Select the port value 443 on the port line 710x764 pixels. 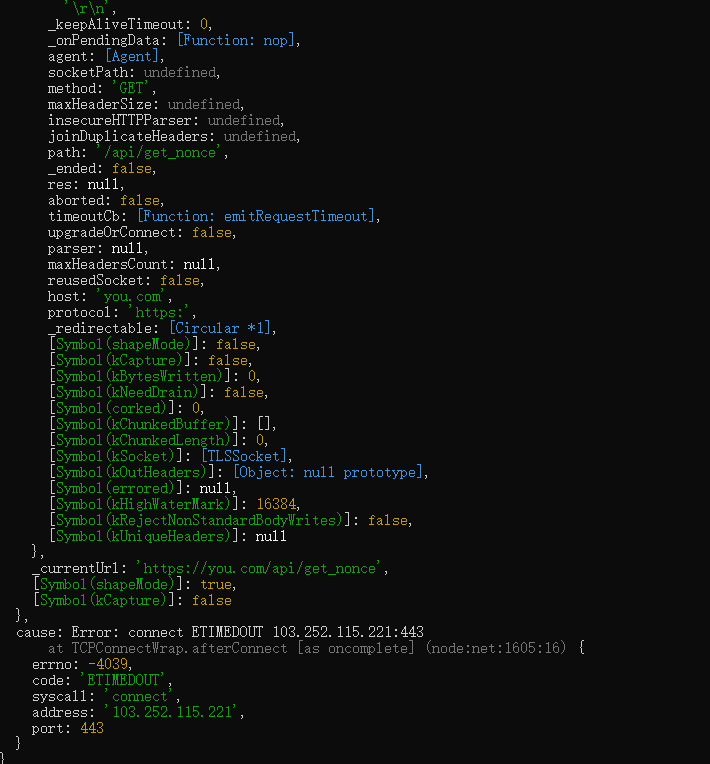pos(91,728)
